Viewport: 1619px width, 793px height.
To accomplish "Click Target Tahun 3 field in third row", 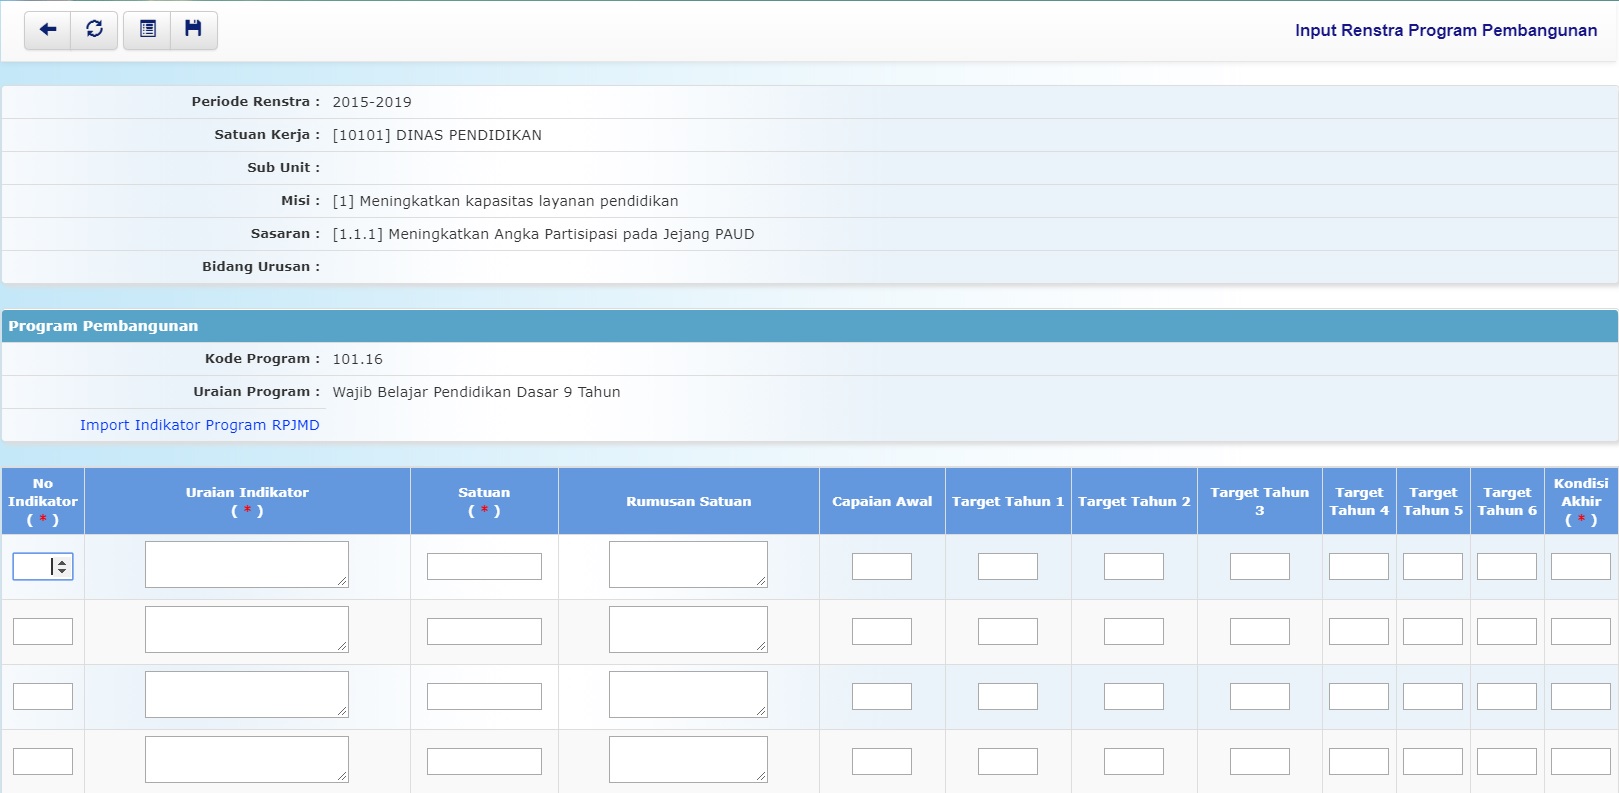I will tap(1260, 696).
